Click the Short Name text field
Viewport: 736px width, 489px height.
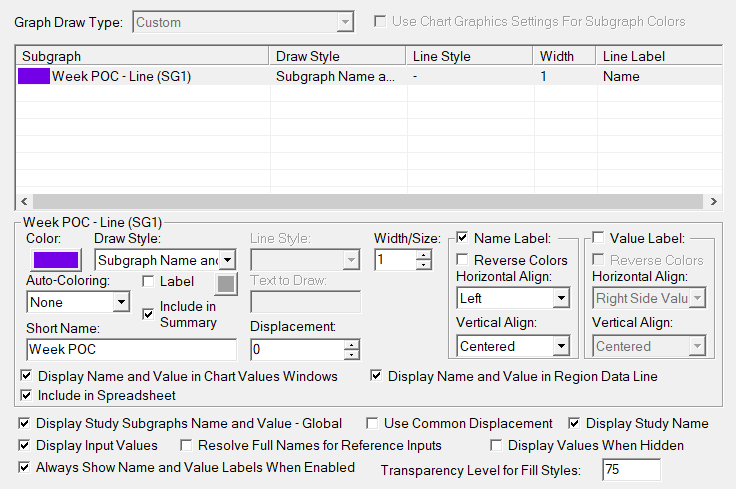point(131,349)
